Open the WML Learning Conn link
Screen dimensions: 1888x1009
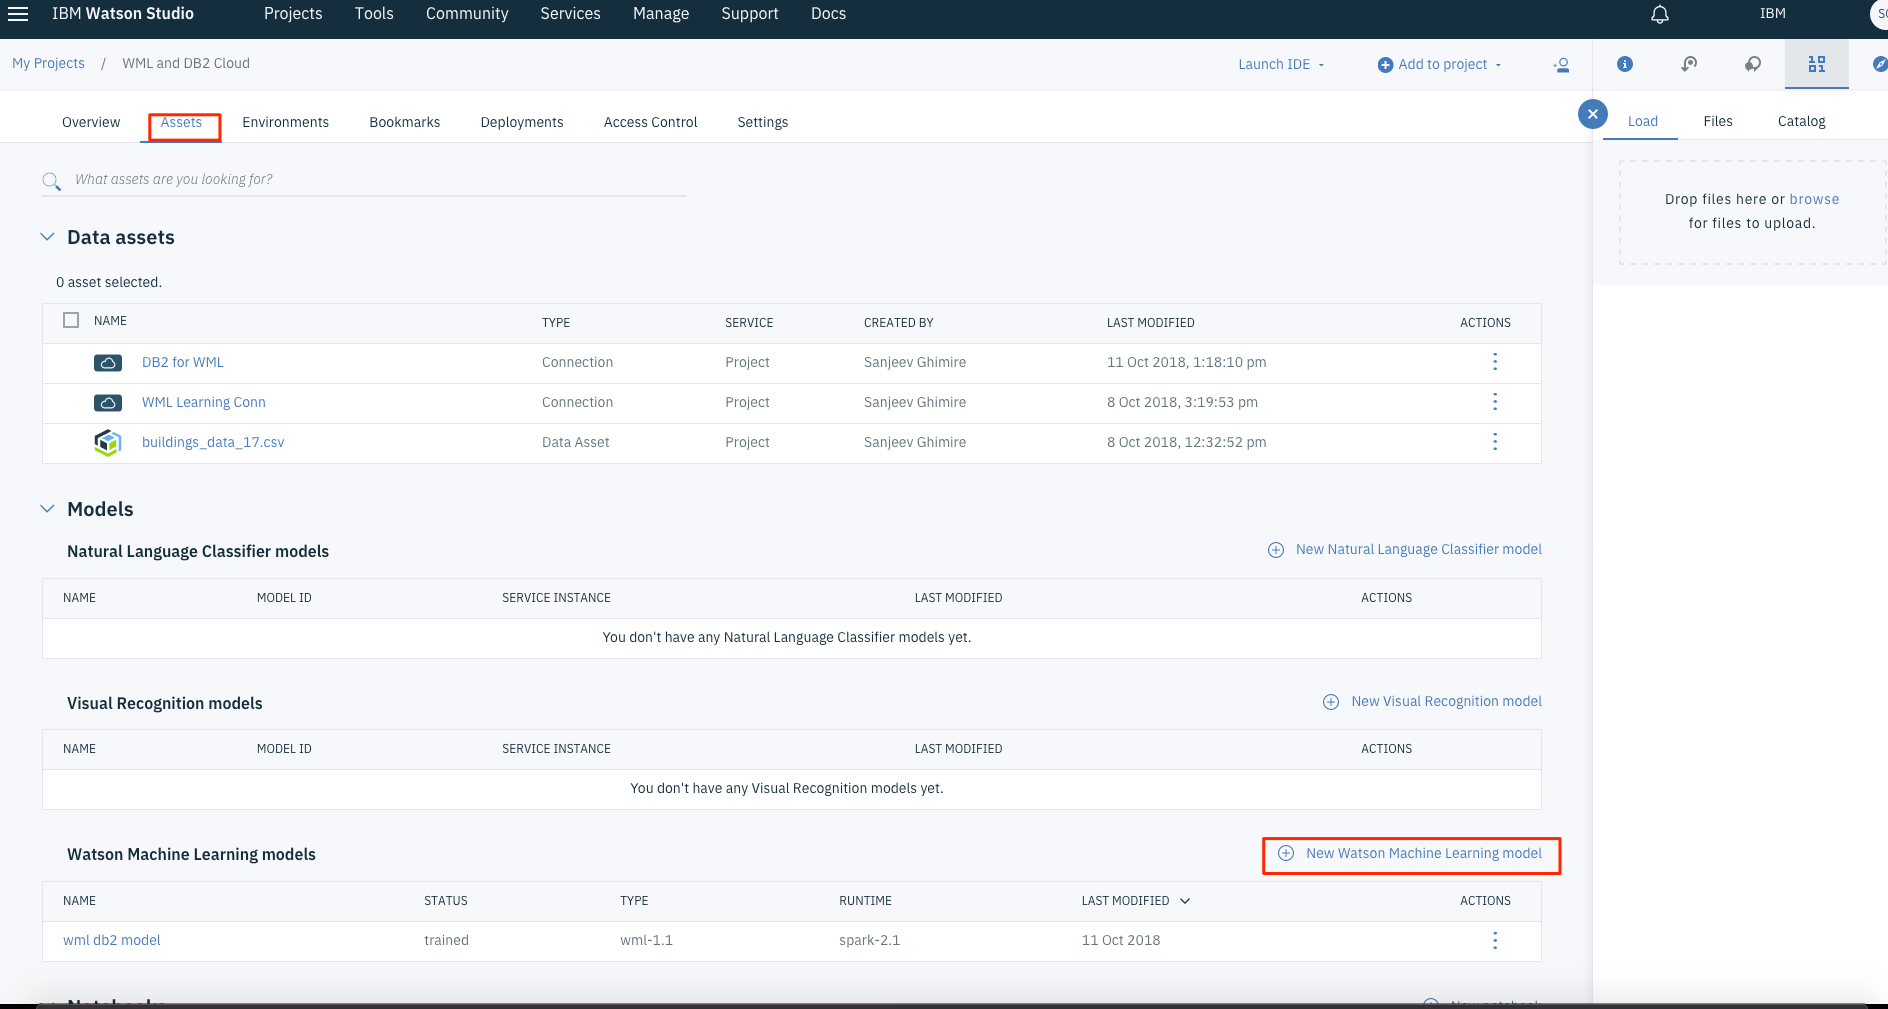(204, 402)
